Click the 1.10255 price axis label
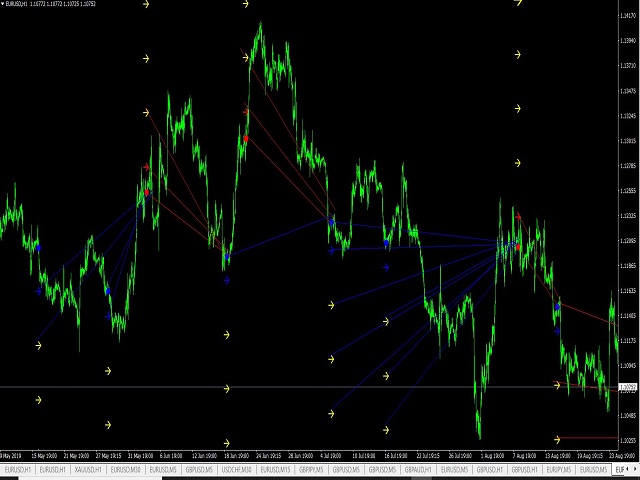Screen dimensions: 640x480 (x=628, y=441)
